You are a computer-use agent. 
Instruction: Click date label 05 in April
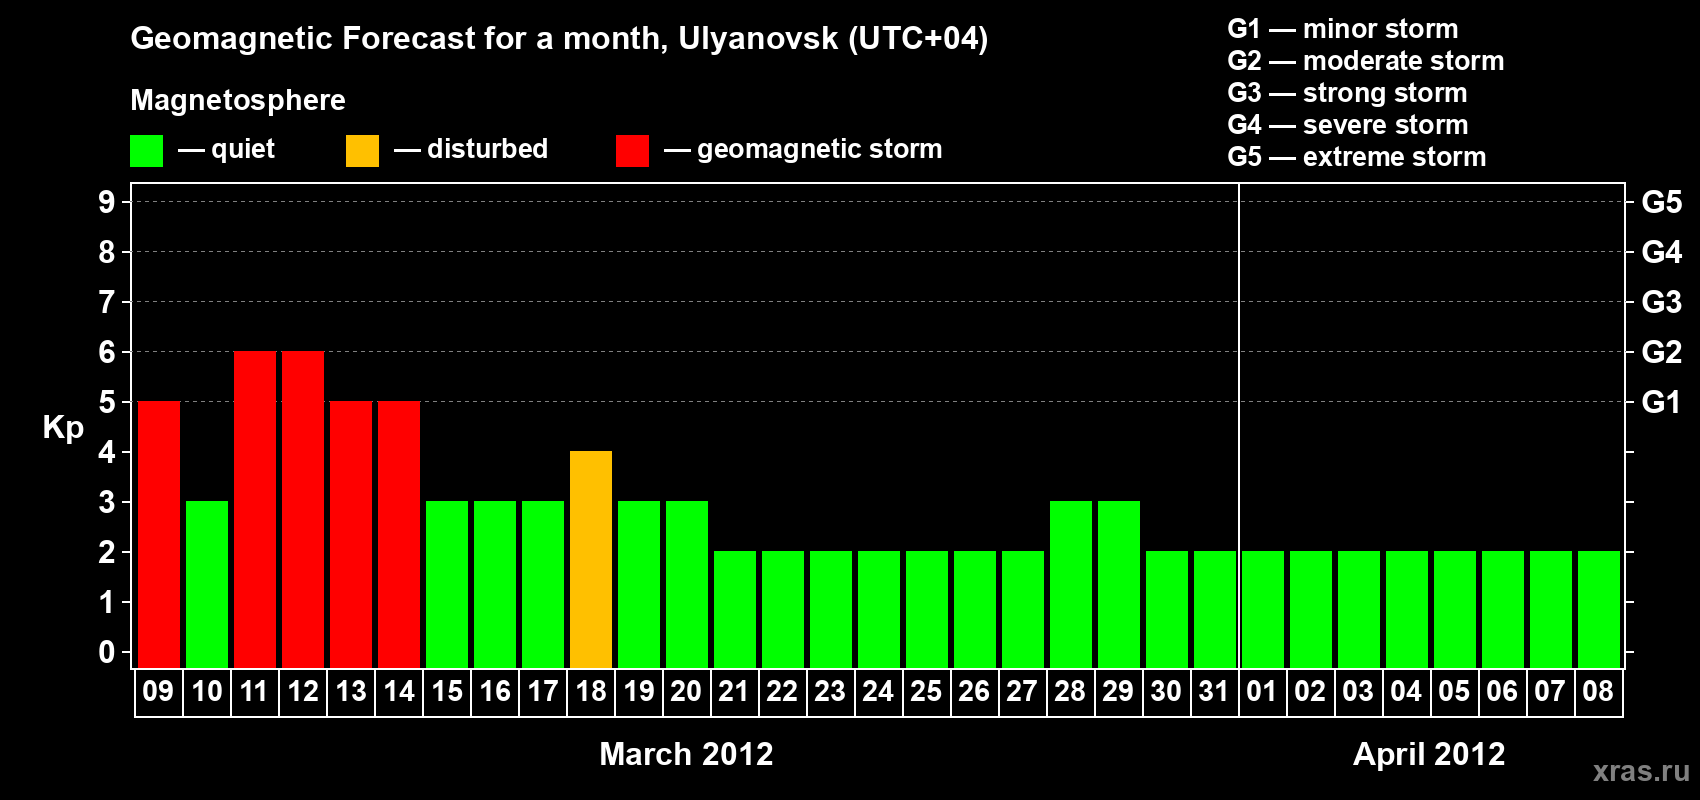[1454, 691]
